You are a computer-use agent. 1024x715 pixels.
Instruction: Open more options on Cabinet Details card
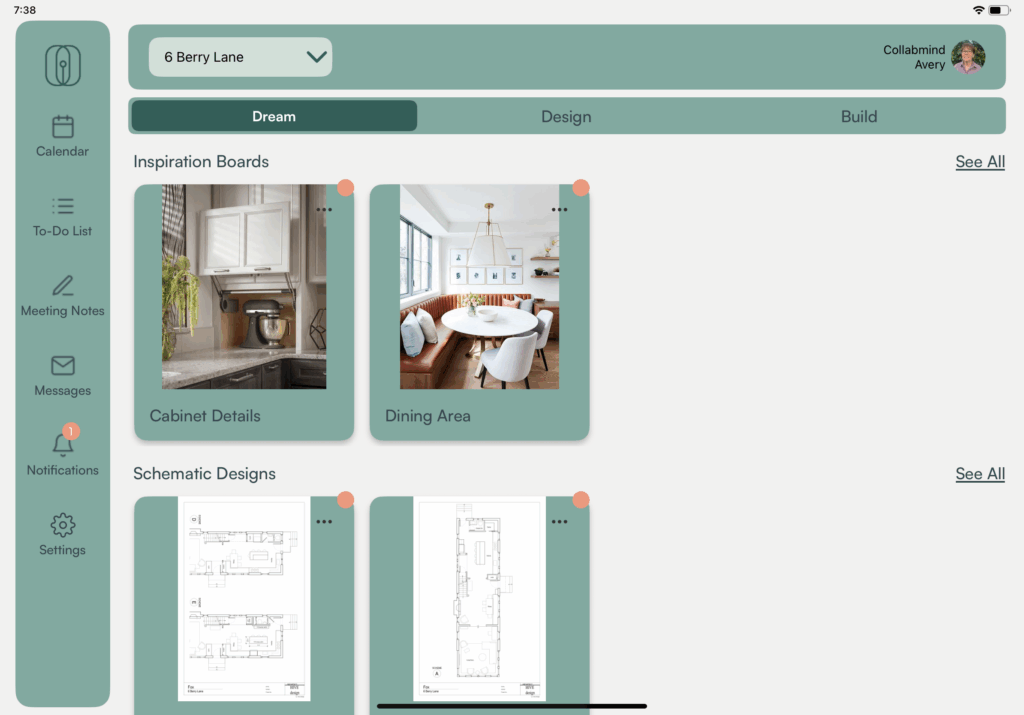[324, 210]
